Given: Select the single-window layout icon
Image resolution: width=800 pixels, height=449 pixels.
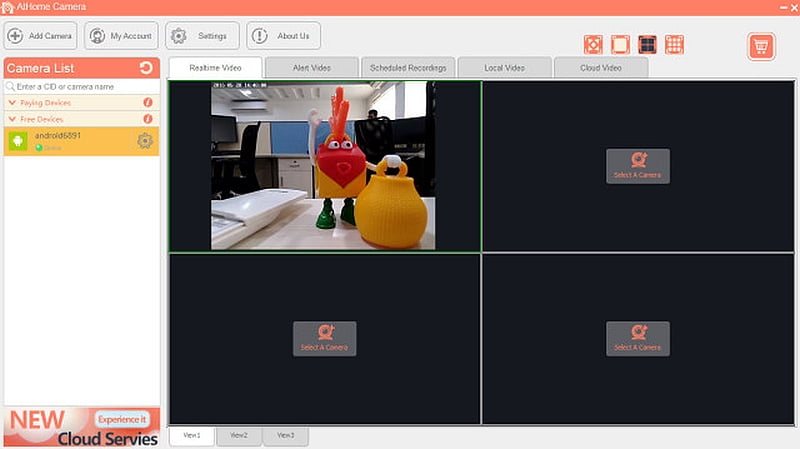Looking at the screenshot, I should click(x=620, y=45).
